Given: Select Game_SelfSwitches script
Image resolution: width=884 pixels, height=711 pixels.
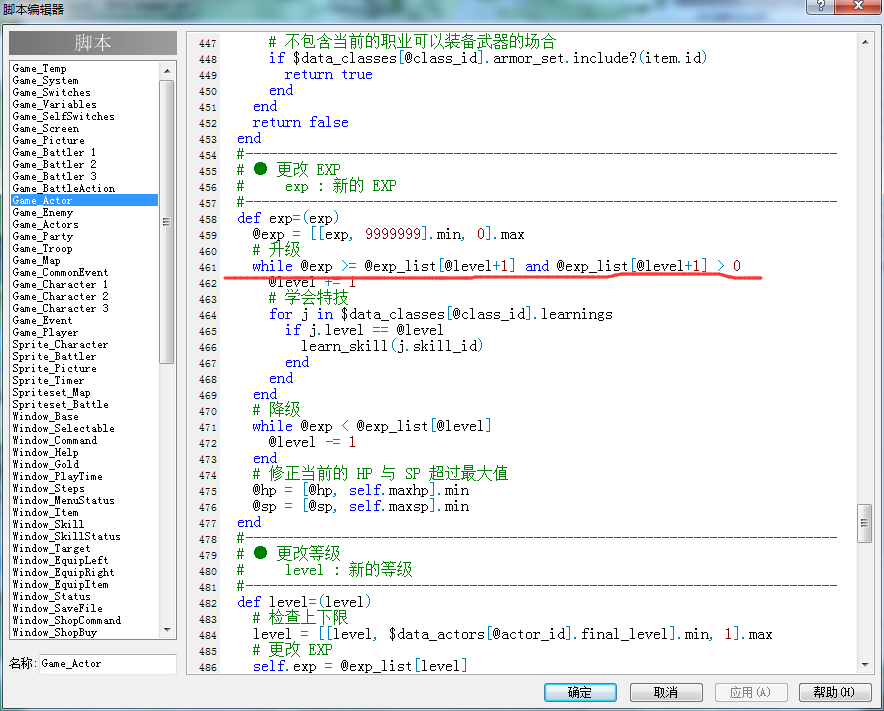Looking at the screenshot, I should click(x=64, y=116).
